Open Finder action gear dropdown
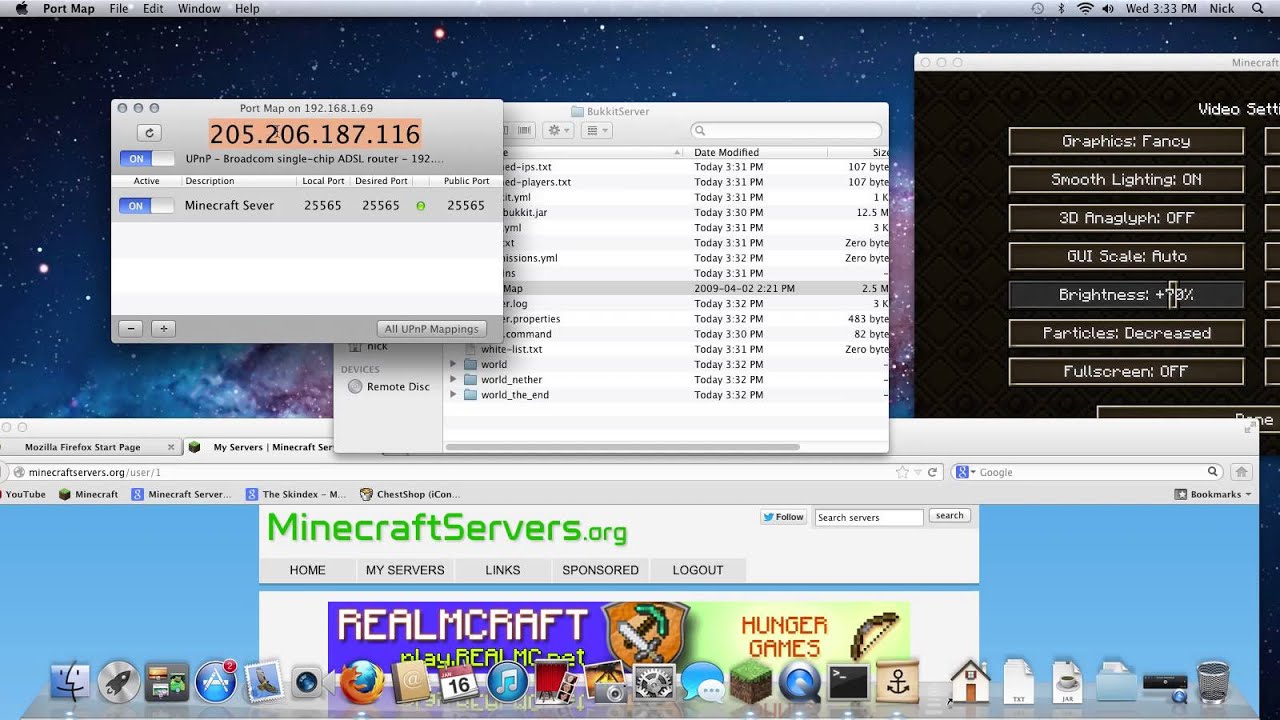 coord(557,130)
